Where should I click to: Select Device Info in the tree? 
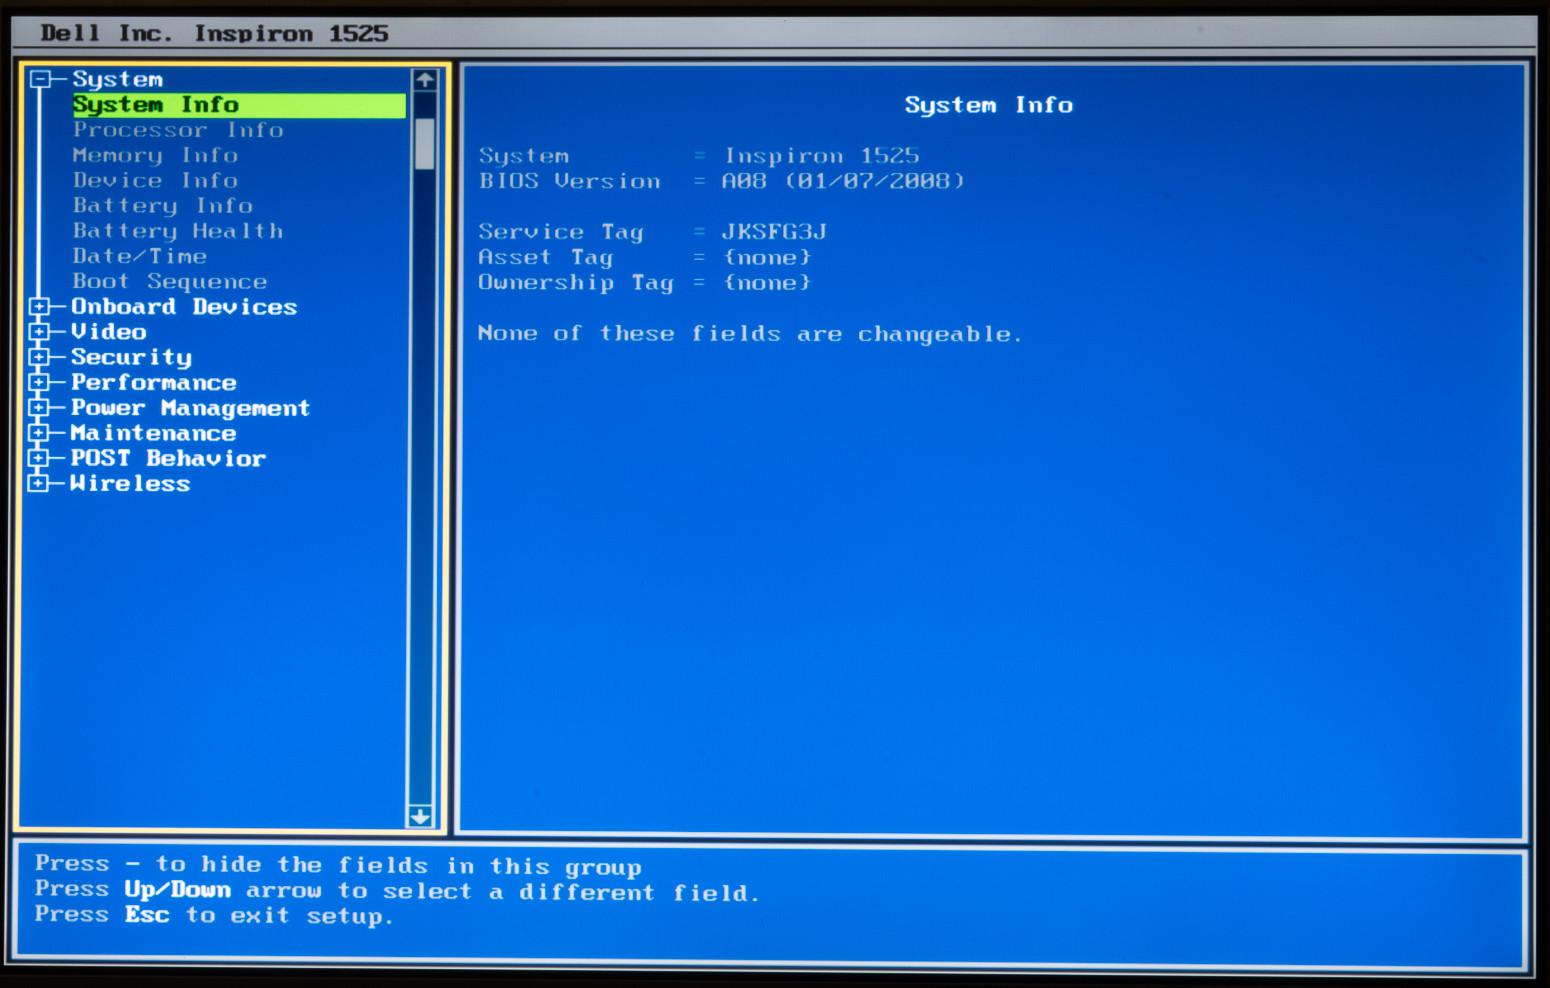(155, 181)
